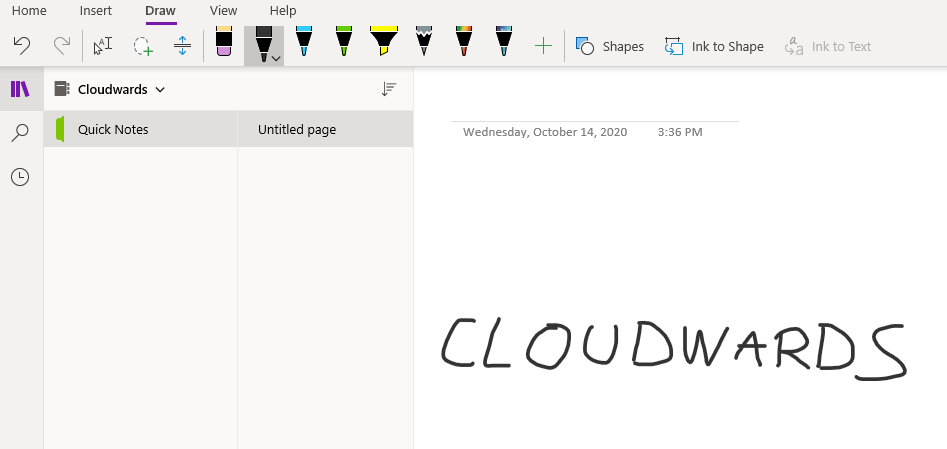
Task: Select the Objects or Type Text tool
Action: tap(103, 46)
